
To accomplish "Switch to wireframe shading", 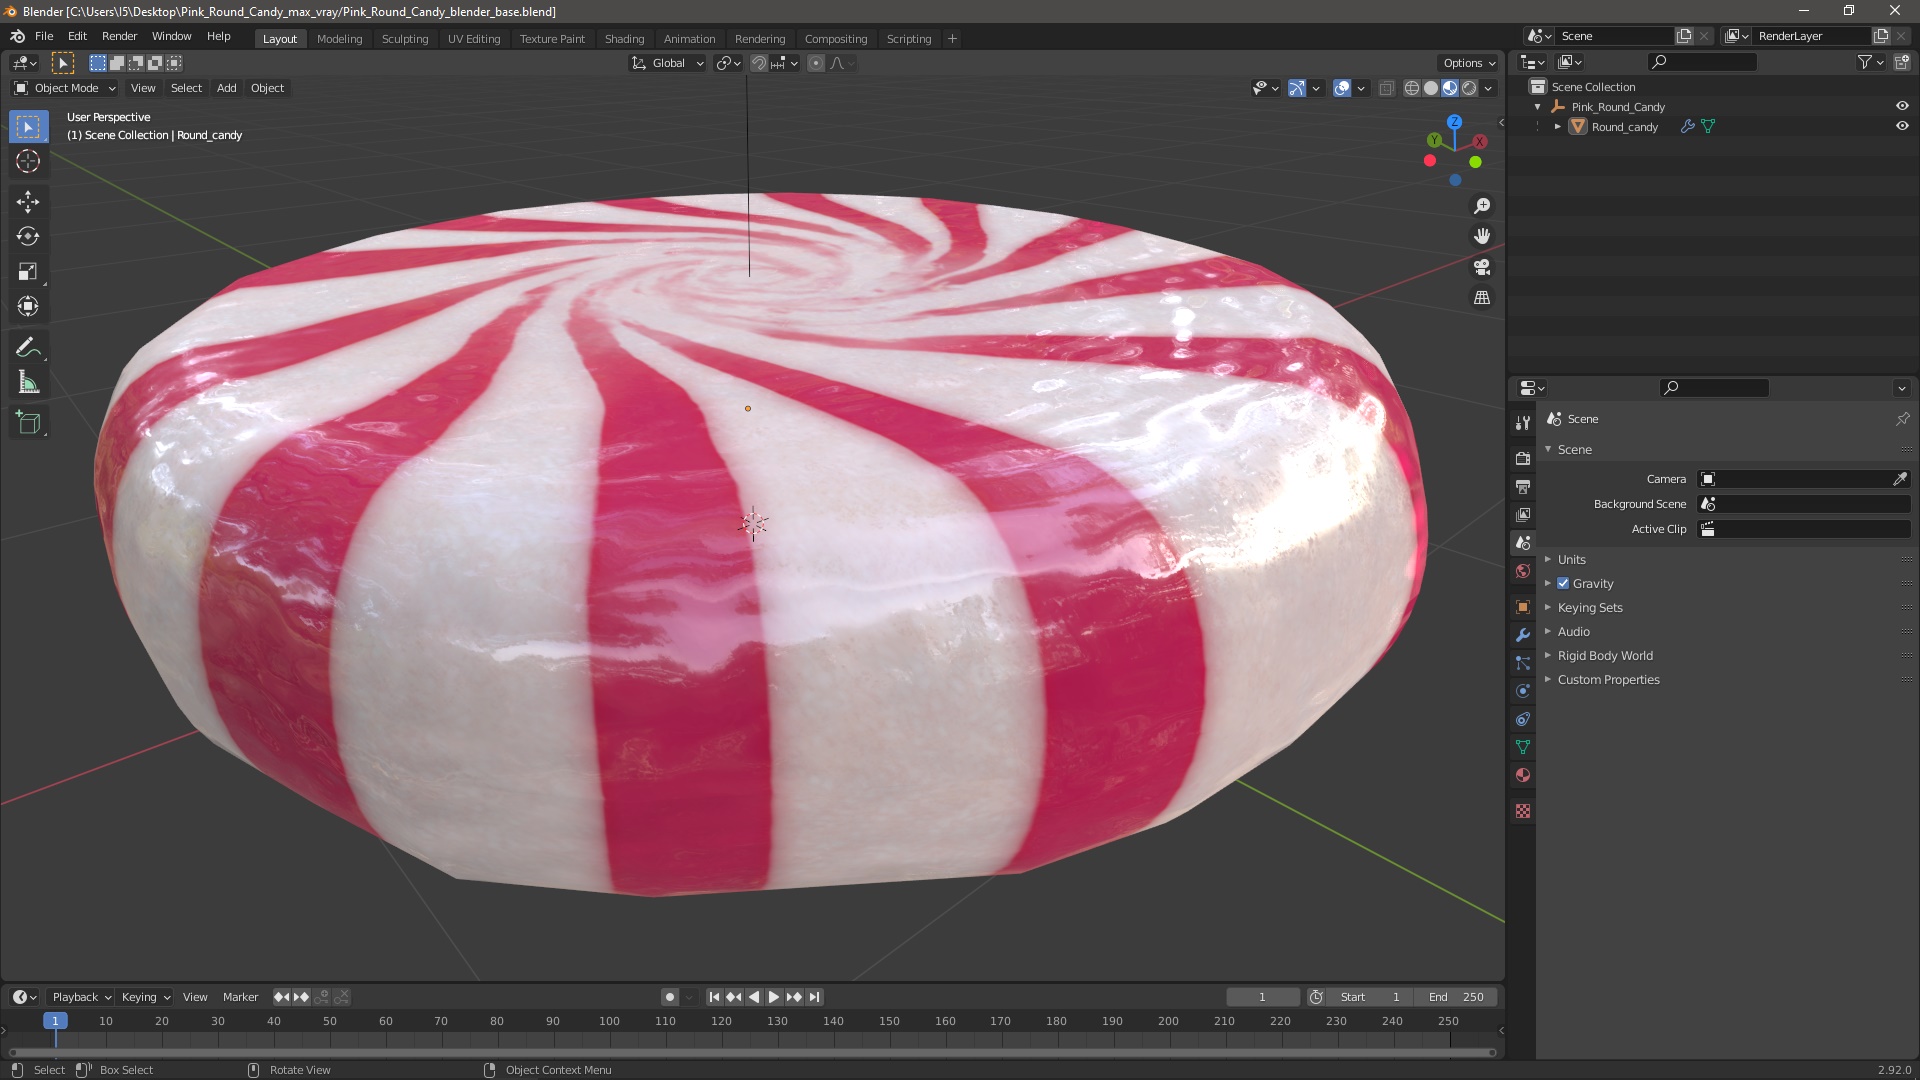I will pyautogui.click(x=1412, y=88).
